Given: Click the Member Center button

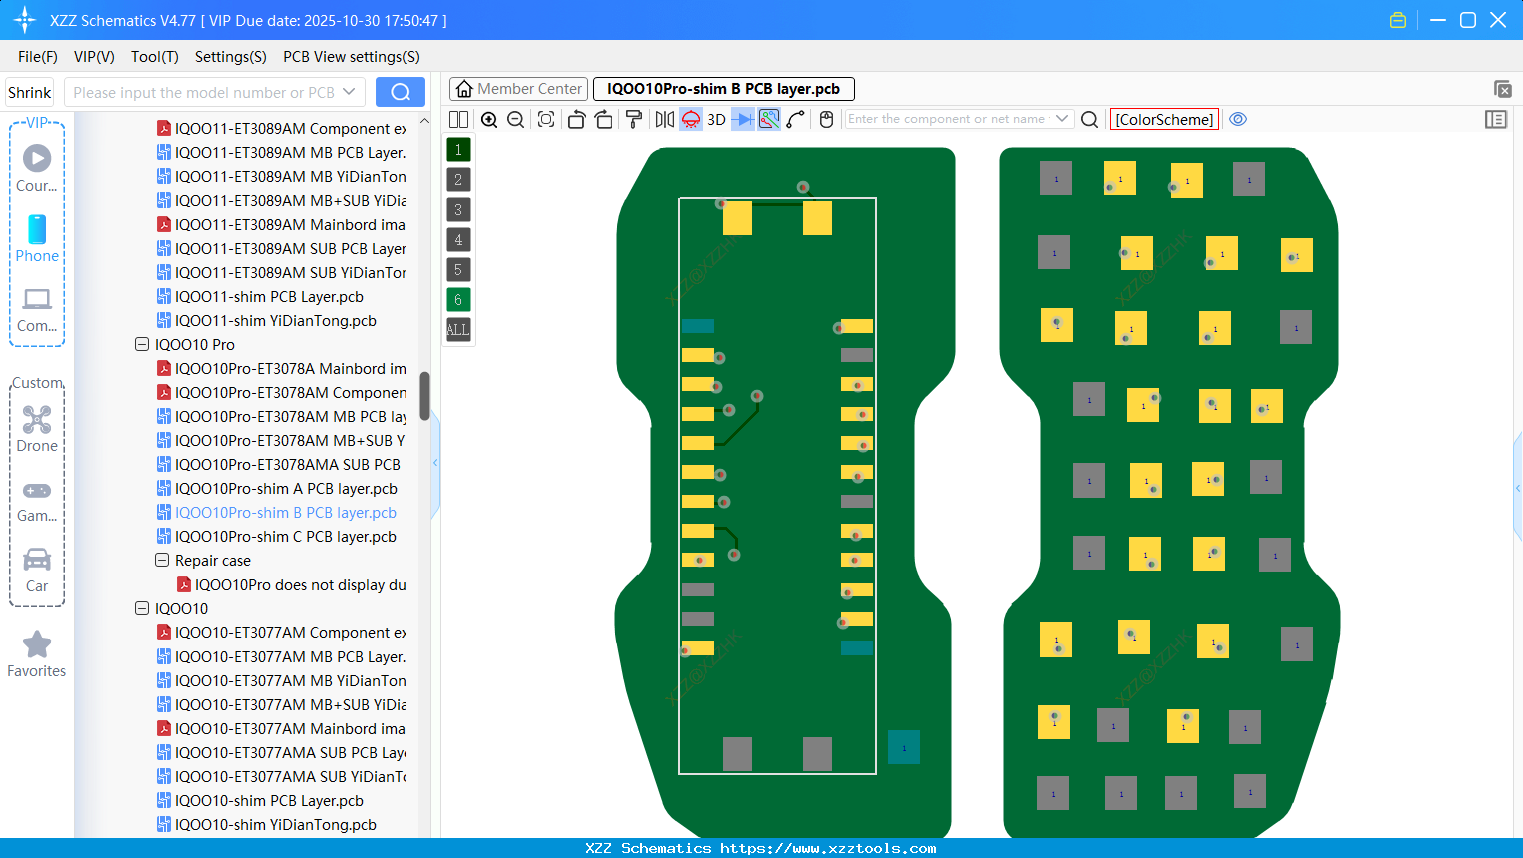Looking at the screenshot, I should tap(518, 89).
